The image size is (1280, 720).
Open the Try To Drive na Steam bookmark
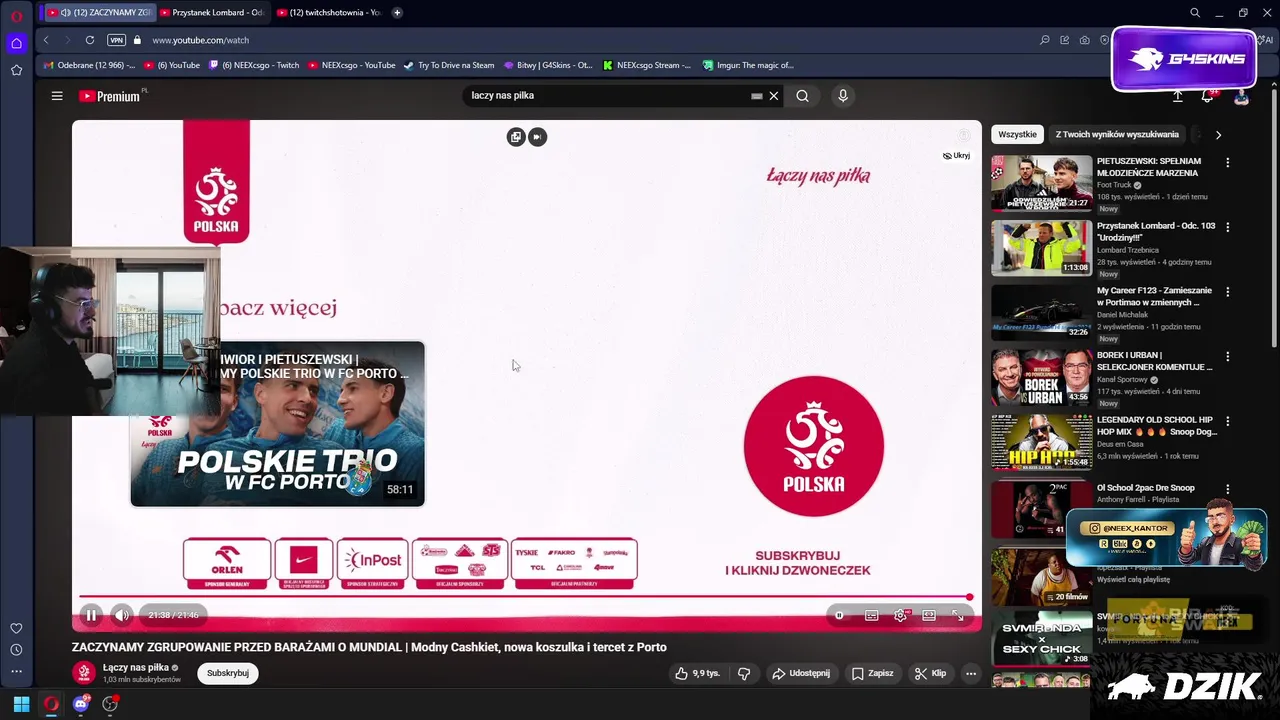449,65
